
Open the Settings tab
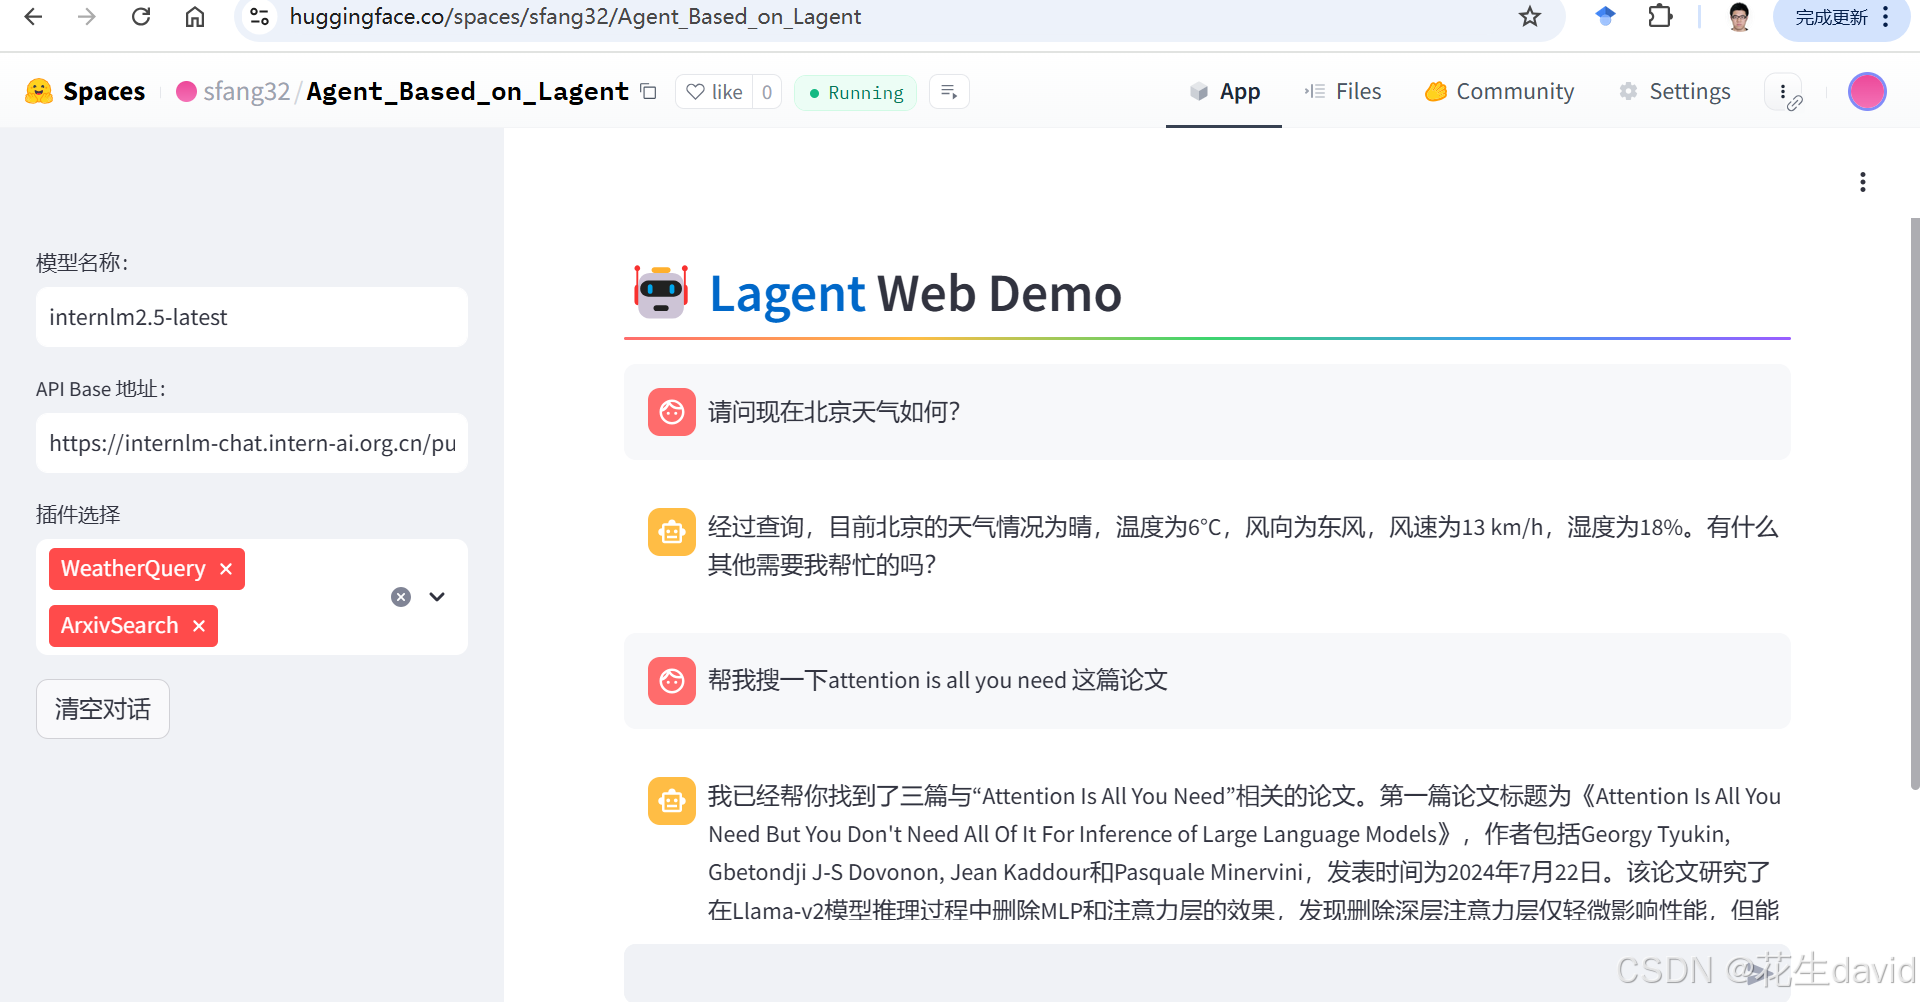tap(1675, 92)
